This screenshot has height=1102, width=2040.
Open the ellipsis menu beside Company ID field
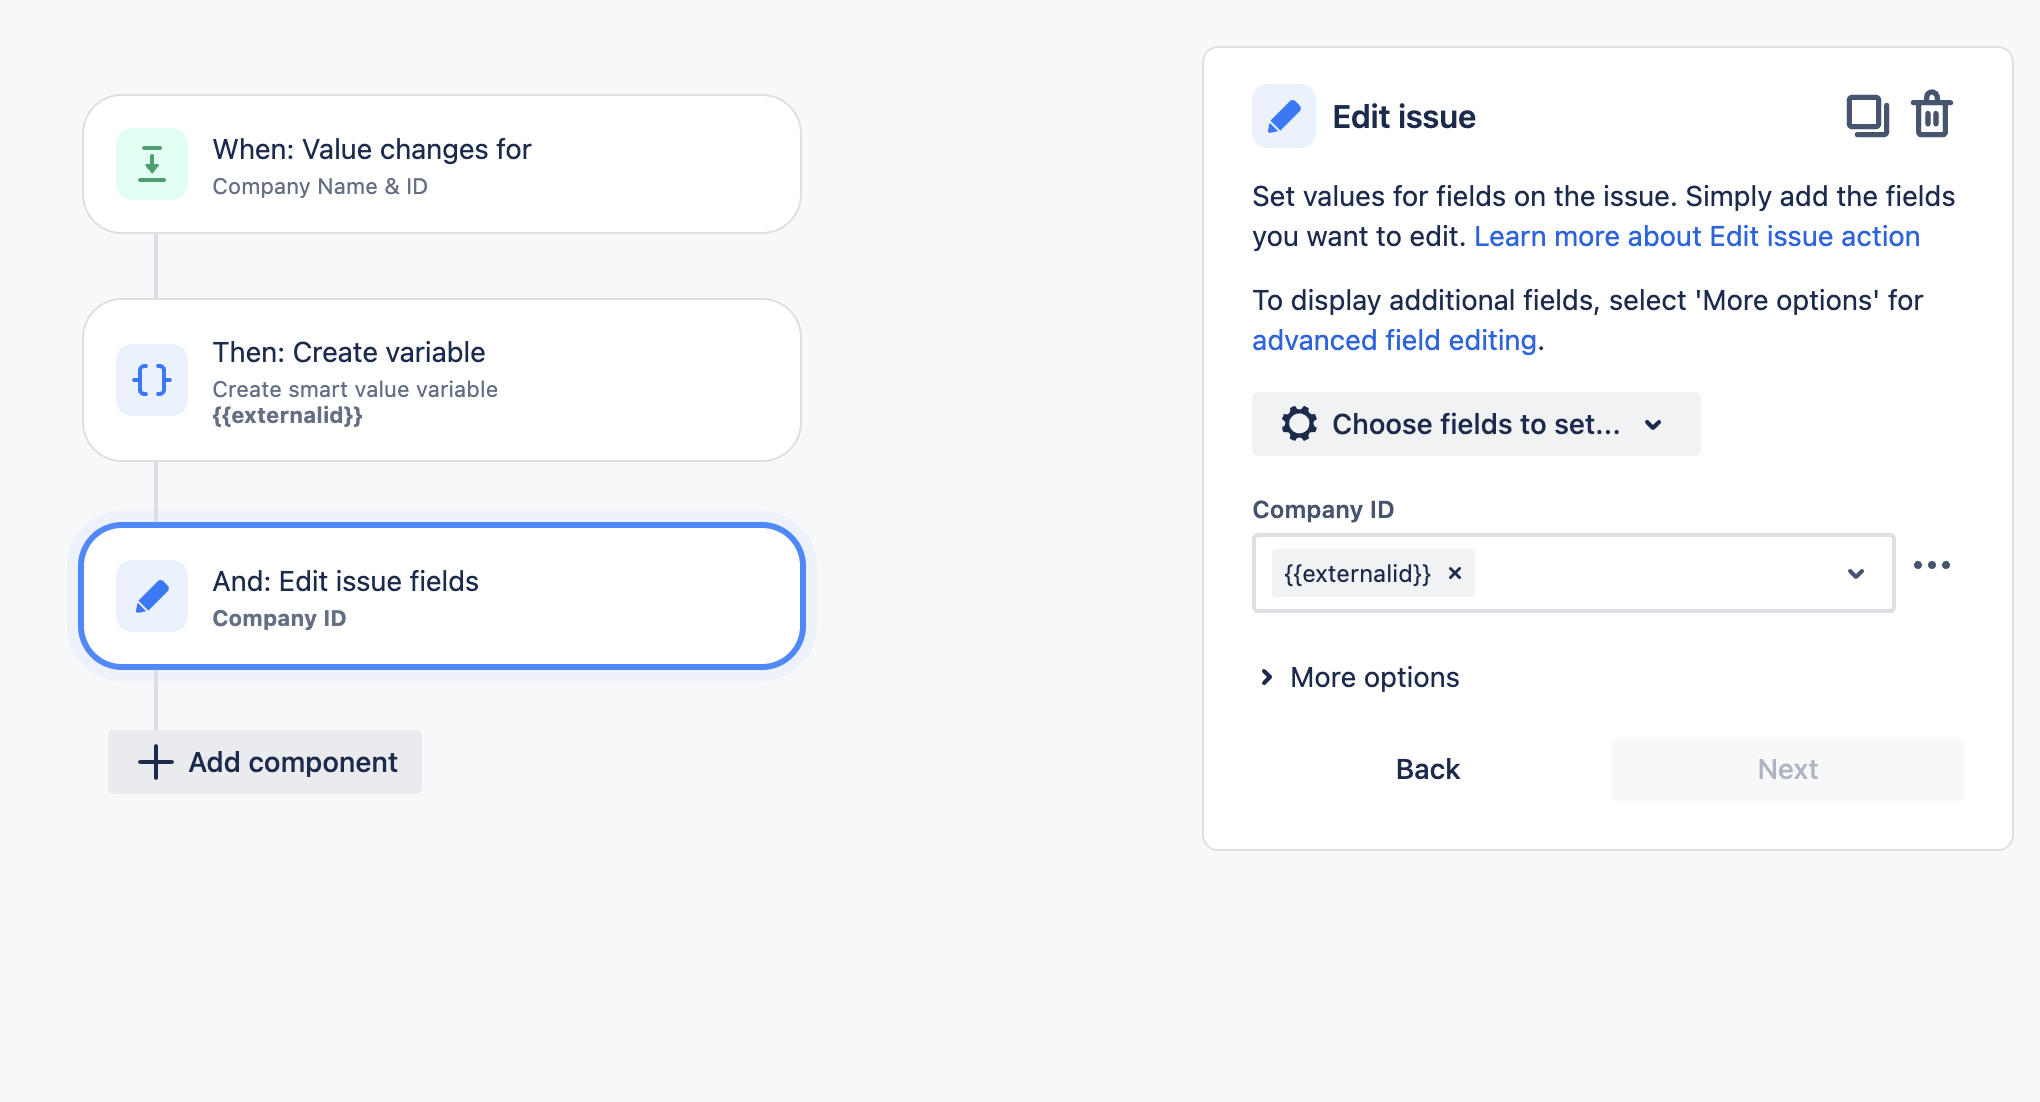pos(1931,565)
